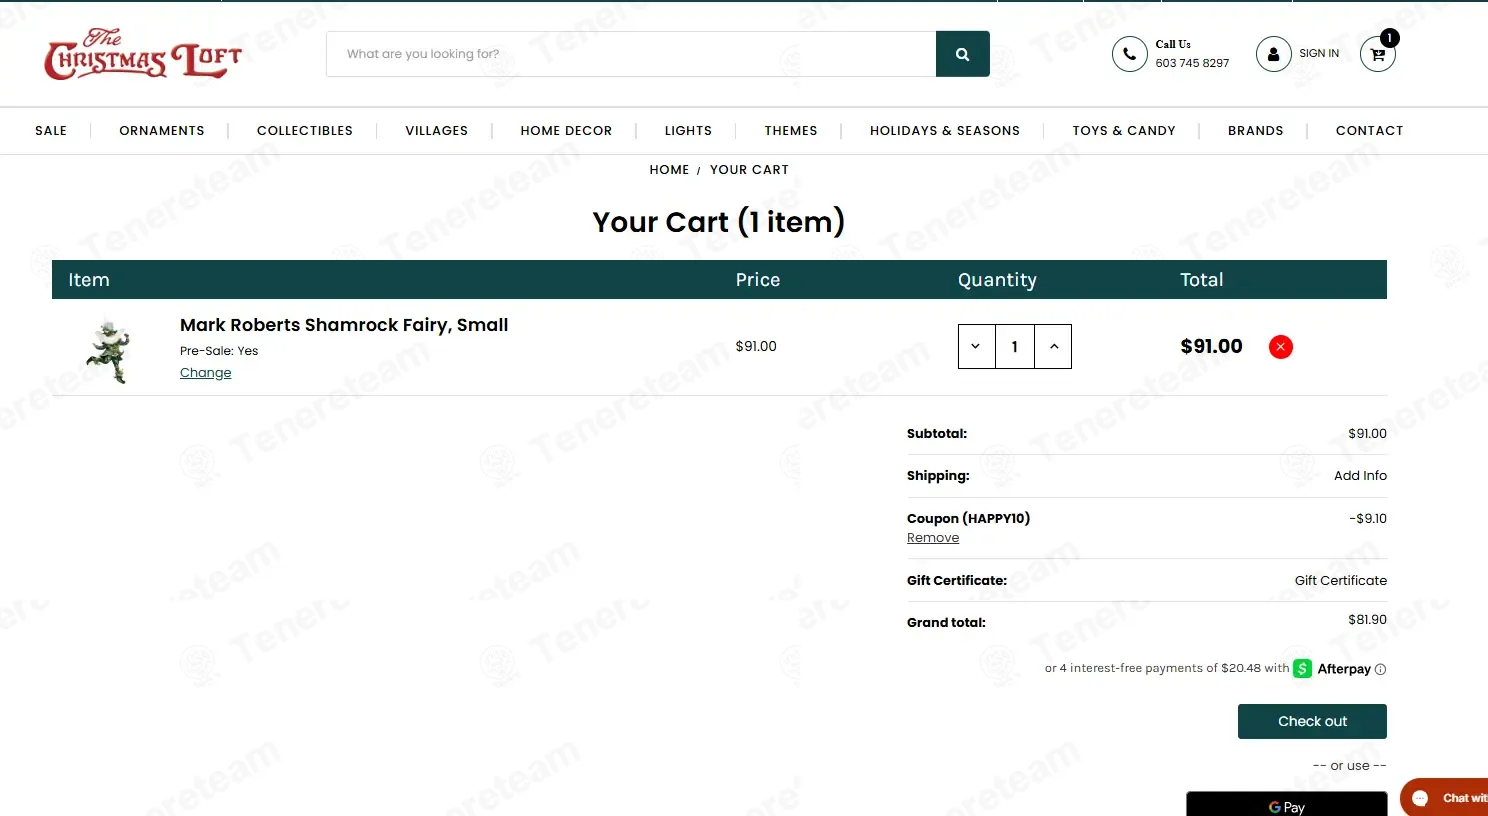Click the phone Call Us icon
1488x816 pixels.
[x=1129, y=54]
